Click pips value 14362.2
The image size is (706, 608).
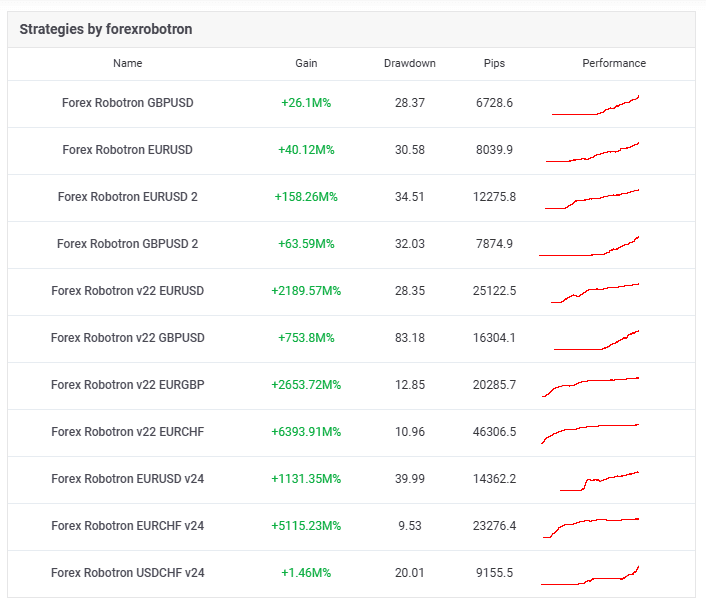click(x=494, y=479)
